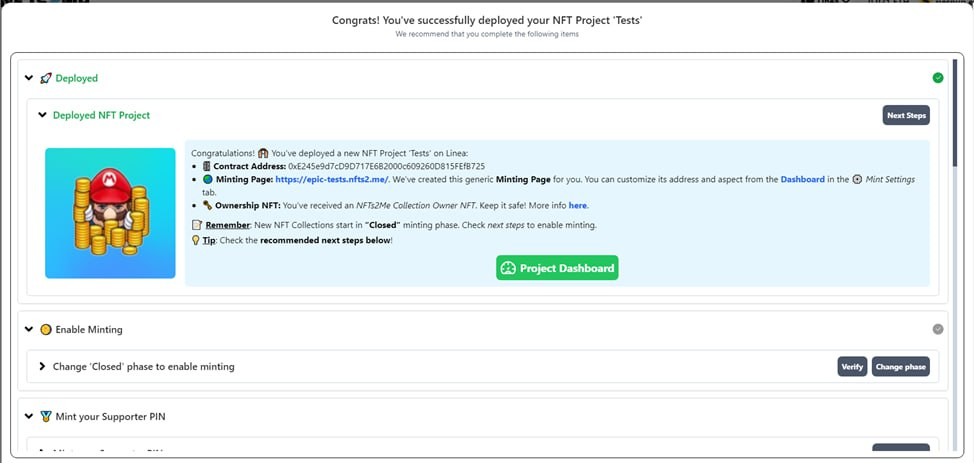Screen dimensions: 974x463
Task: Click the coin icon beside Enable Minting
Action: (45, 329)
